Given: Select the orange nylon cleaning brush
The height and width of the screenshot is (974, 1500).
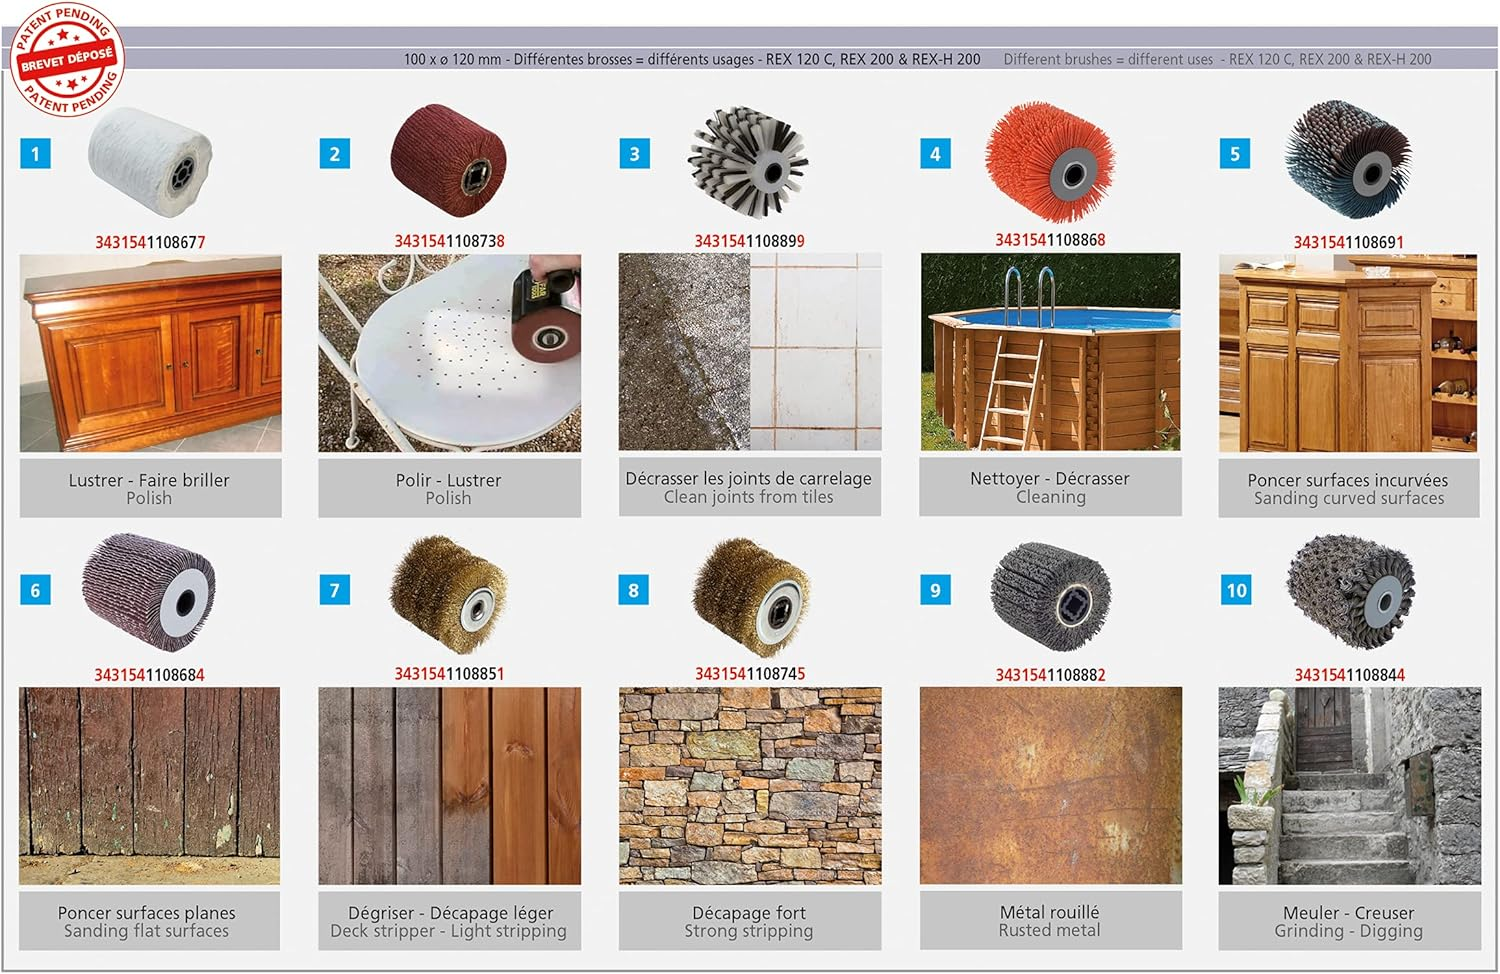Looking at the screenshot, I should tap(1049, 161).
